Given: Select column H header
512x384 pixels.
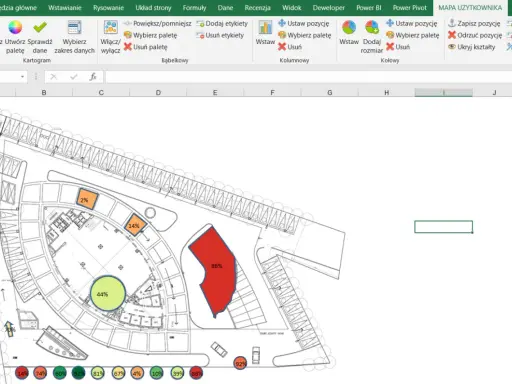Looking at the screenshot, I should [387, 92].
